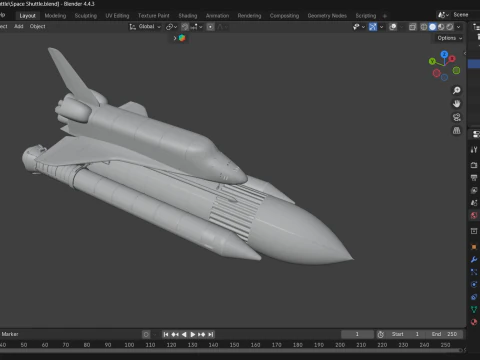This screenshot has width=480, height=360.
Task: Open the Marker menu in the timeline
Action: [x=10, y=334]
